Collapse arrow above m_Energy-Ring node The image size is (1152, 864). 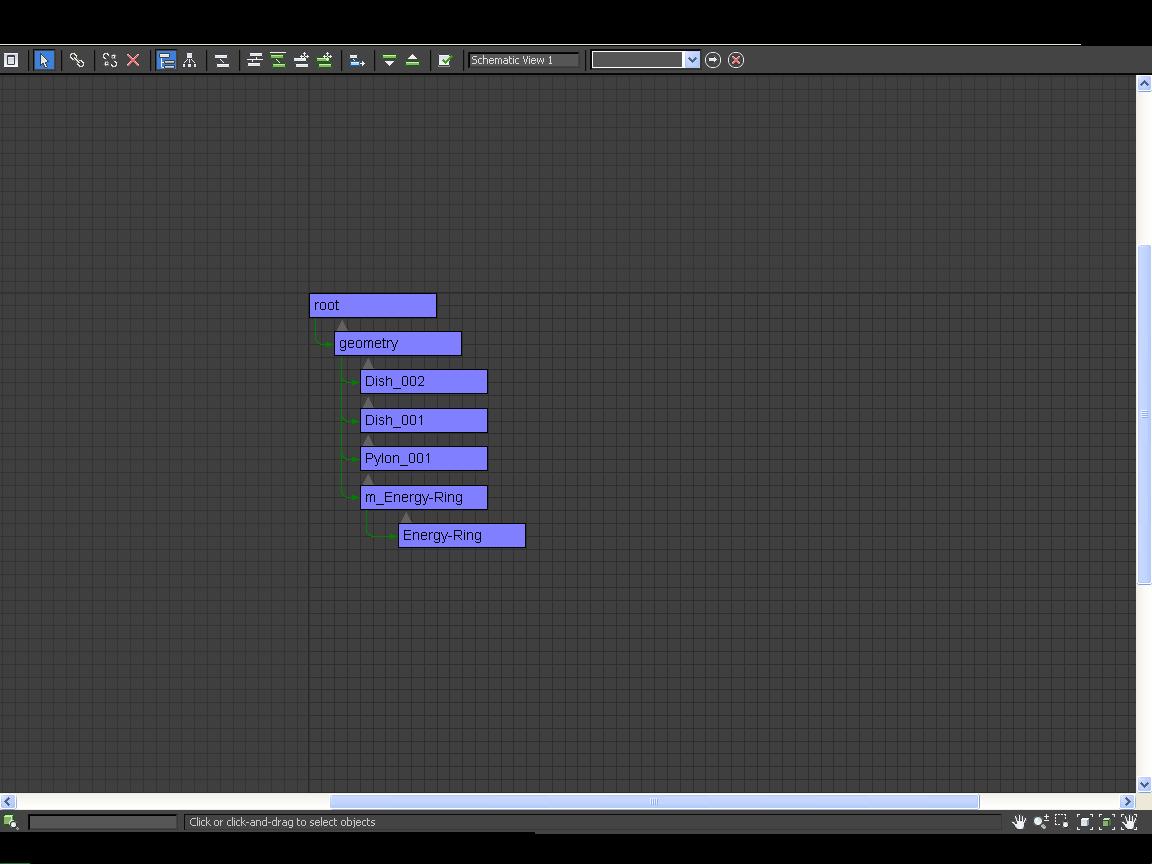368,480
